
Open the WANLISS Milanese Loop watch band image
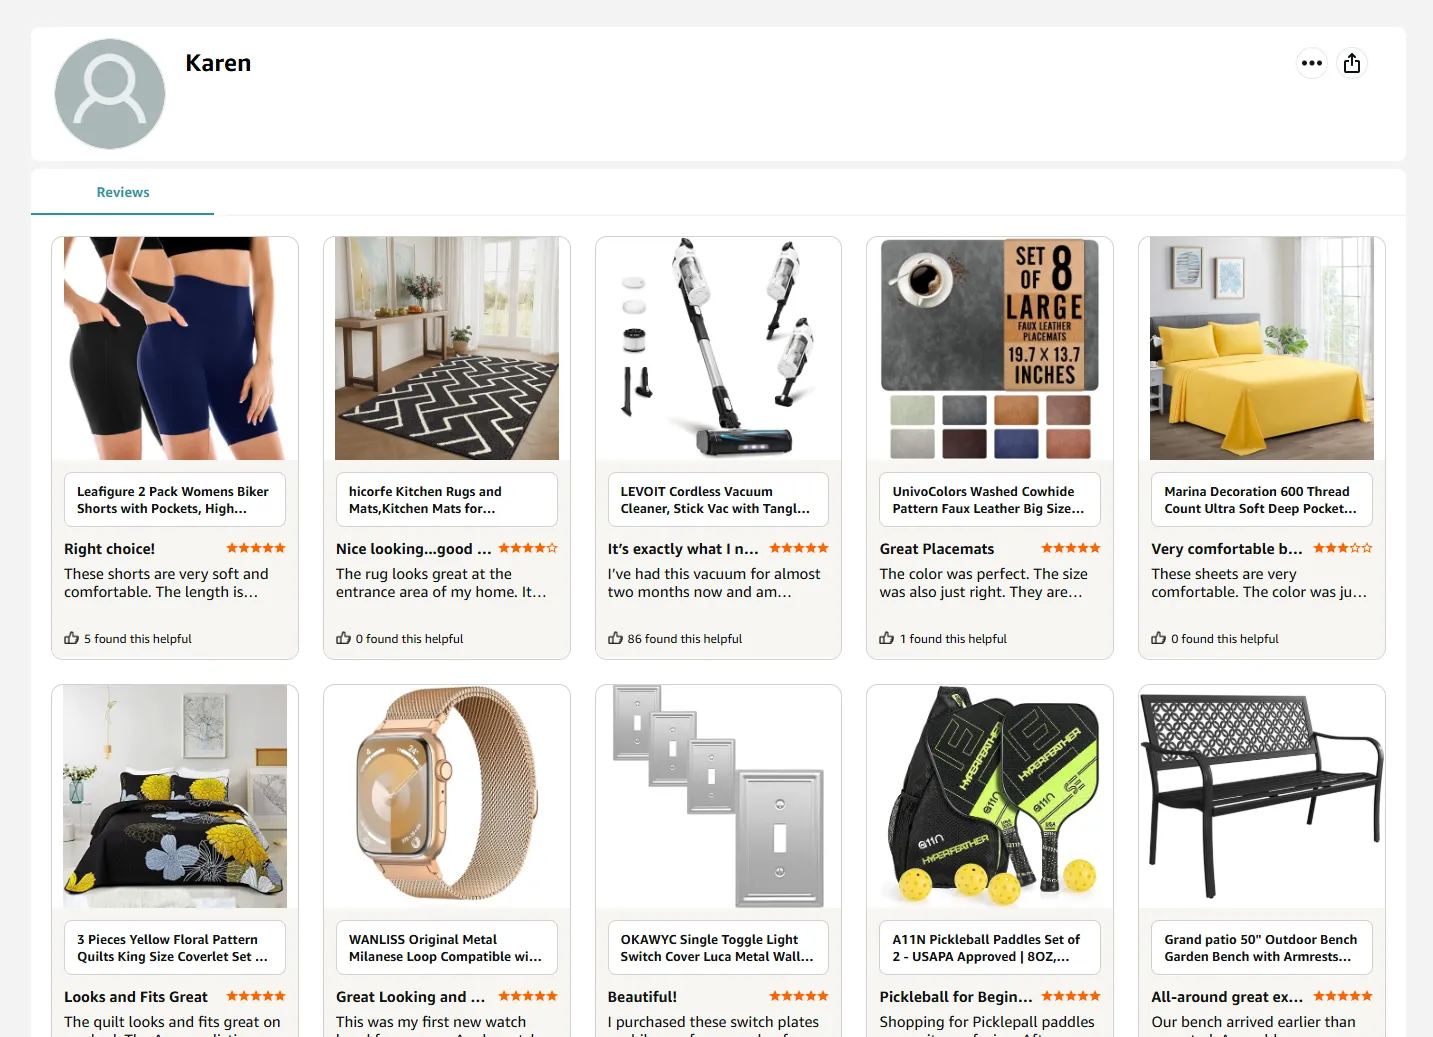447,796
